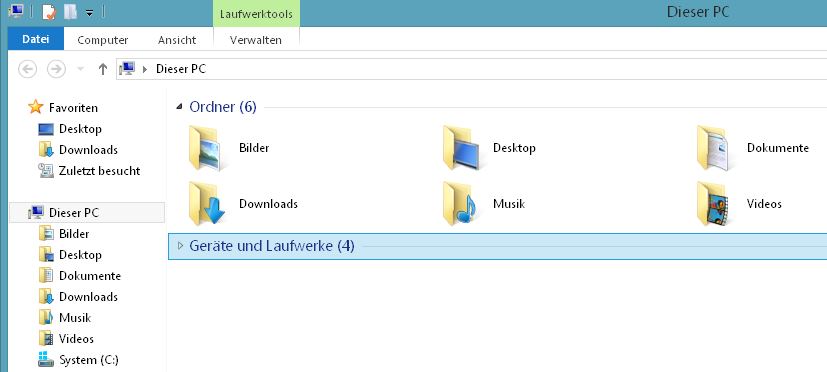Select the Laufwerktools contextual tab header
Image resolution: width=827 pixels, height=372 pixels.
tap(256, 14)
